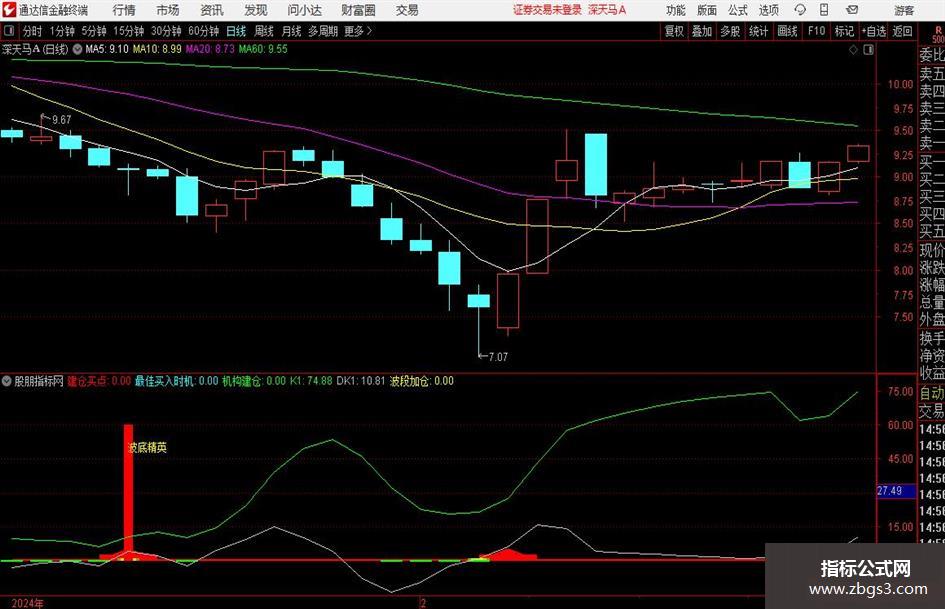The width and height of the screenshot is (945, 609).
Task: Click the 9.67 high price marker
Action: pos(61,120)
